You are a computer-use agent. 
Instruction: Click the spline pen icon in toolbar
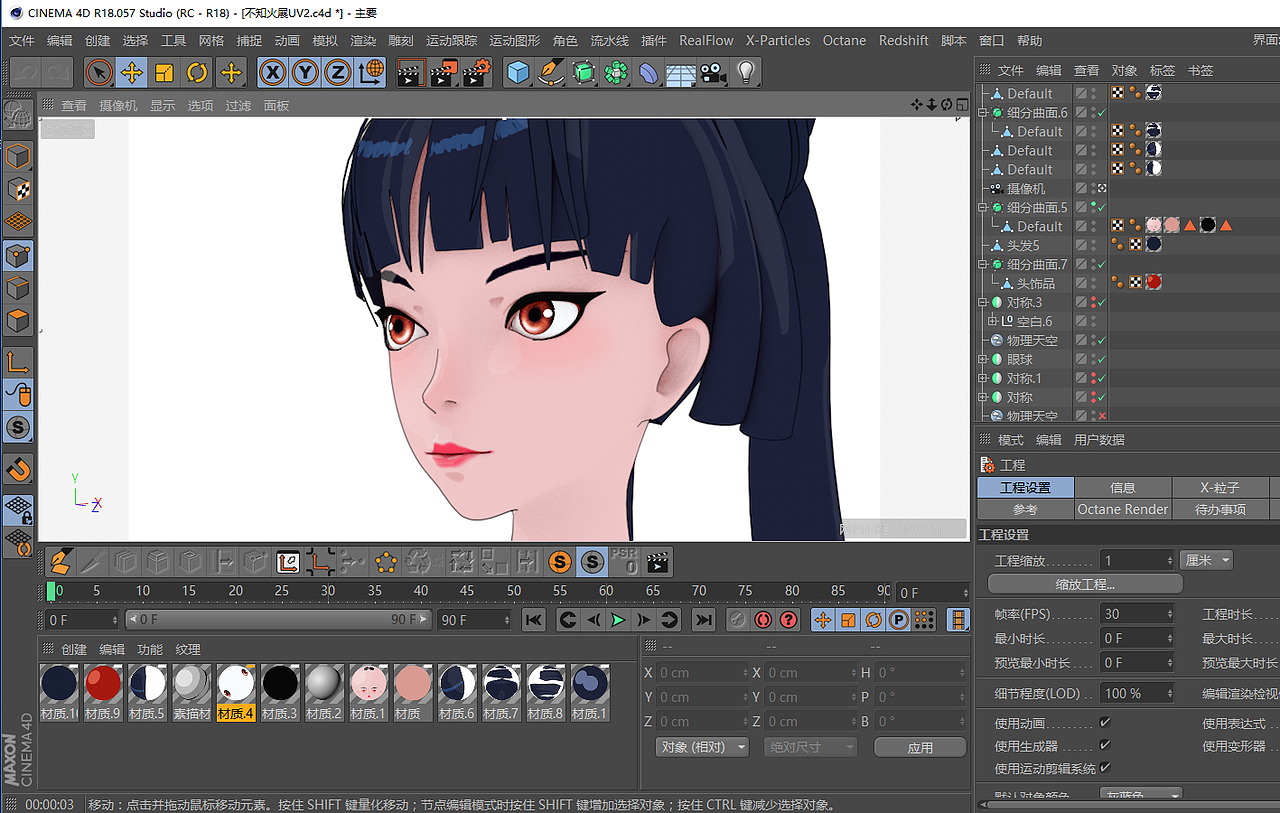[x=551, y=72]
